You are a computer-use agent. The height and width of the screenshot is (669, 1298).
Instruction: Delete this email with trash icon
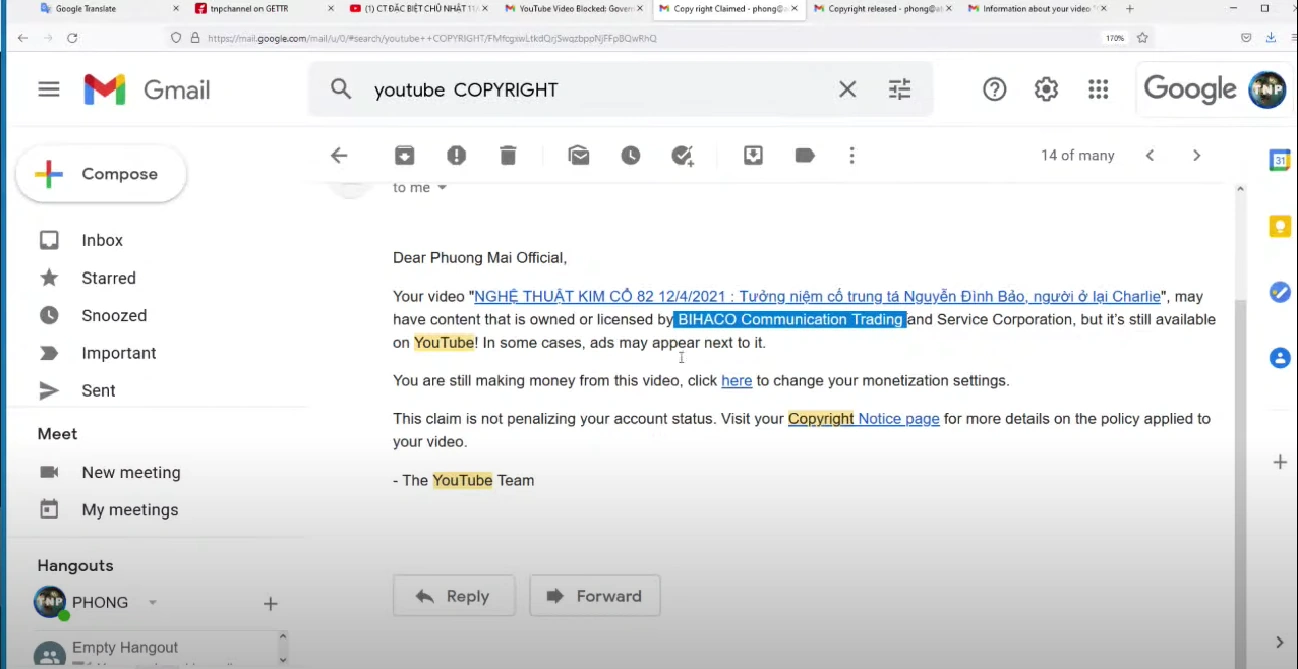point(508,155)
